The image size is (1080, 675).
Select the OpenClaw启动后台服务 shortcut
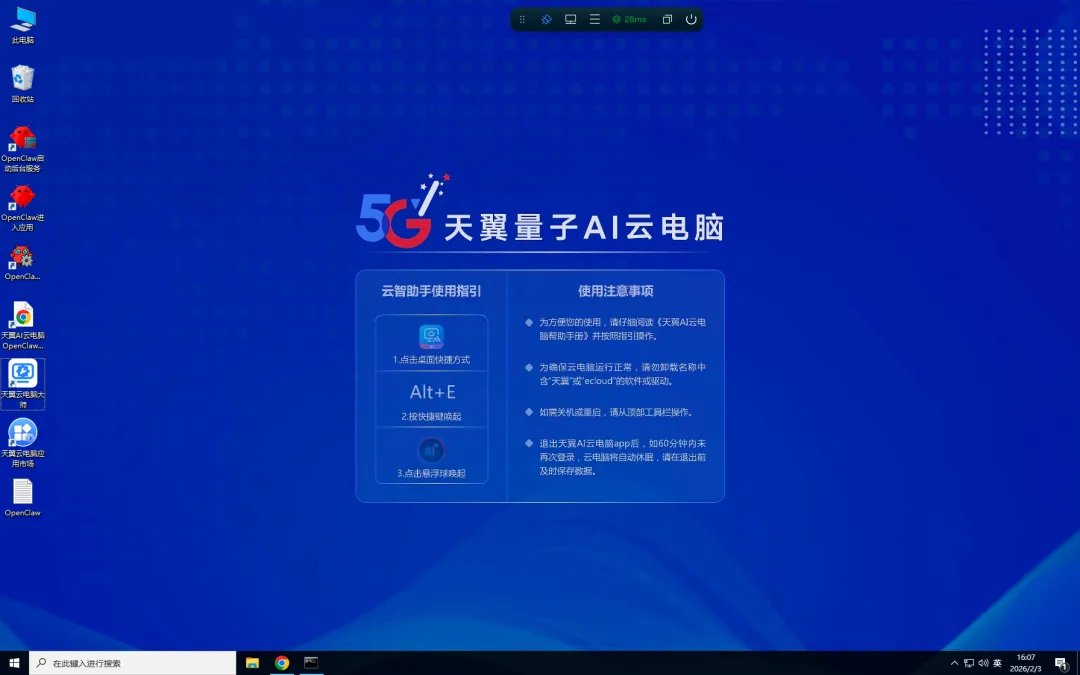23,148
